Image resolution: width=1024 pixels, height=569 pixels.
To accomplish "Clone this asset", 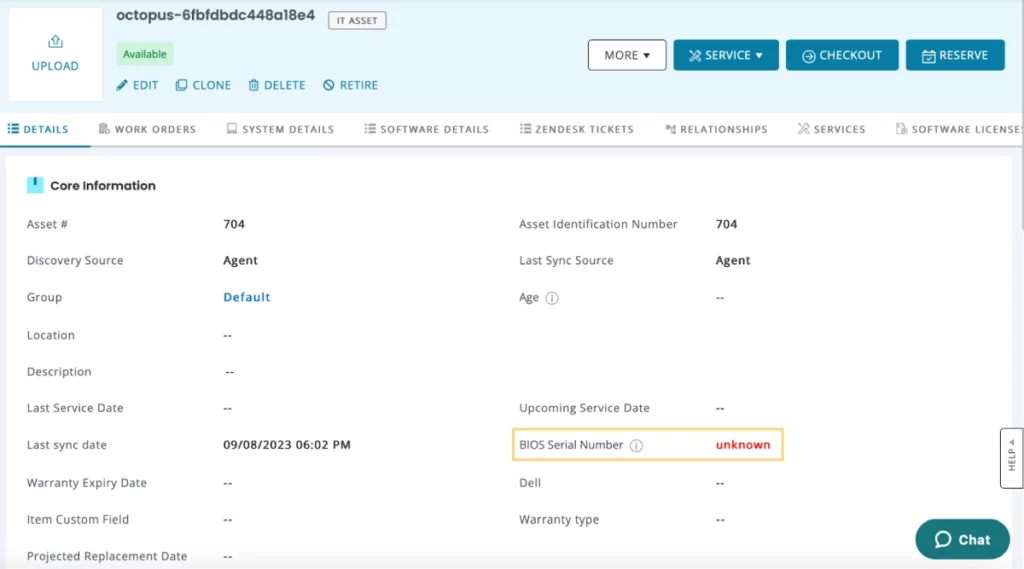I will (x=203, y=86).
